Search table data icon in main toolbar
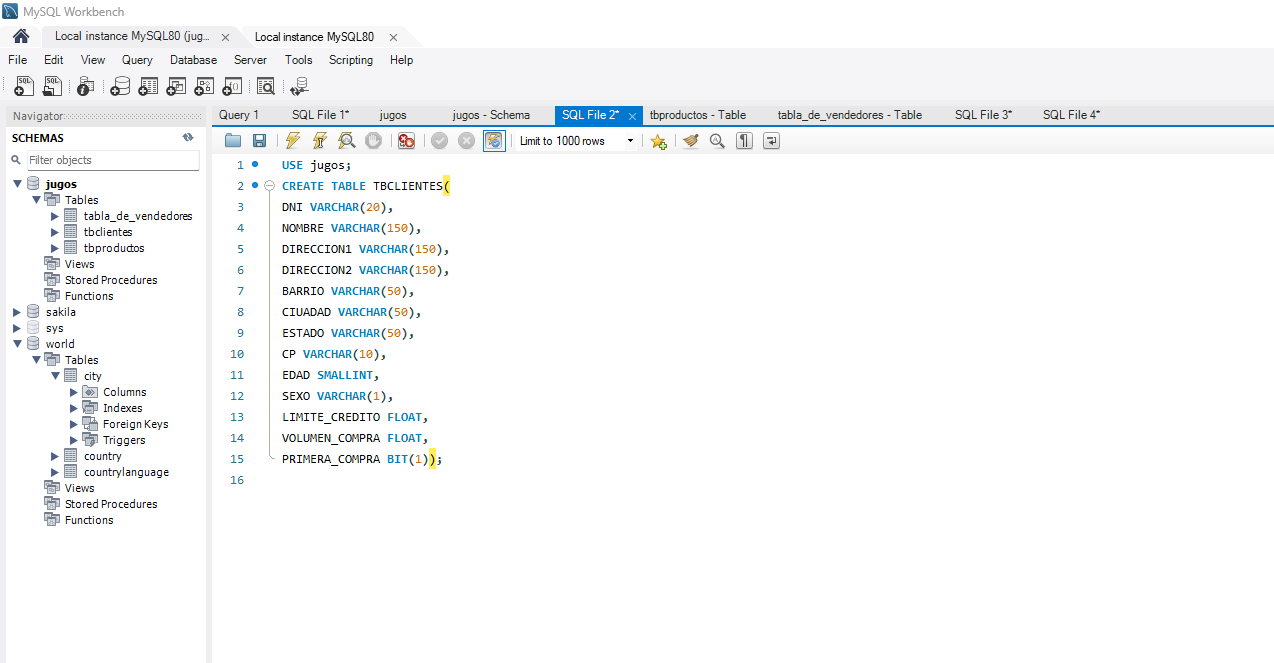Screen dimensions: 1274x663 266,86
